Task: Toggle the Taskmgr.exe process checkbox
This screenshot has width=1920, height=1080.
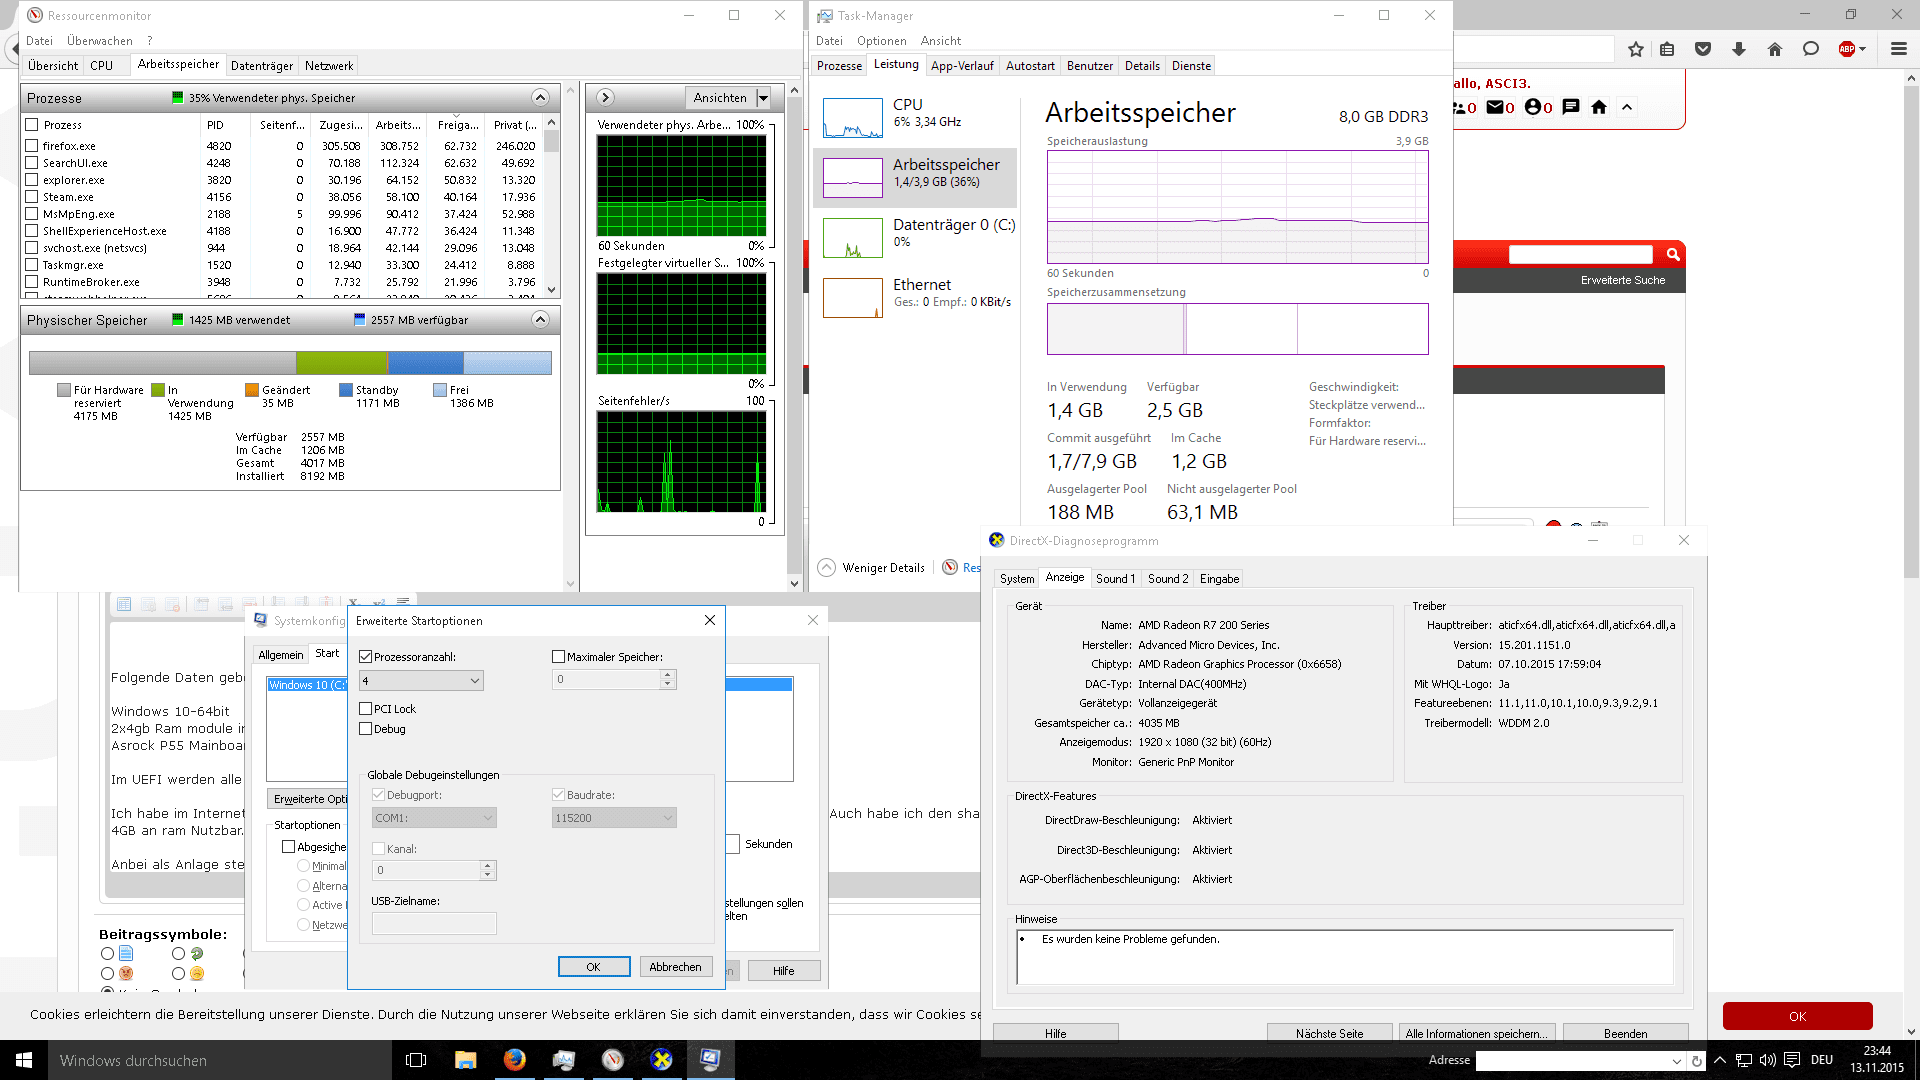Action: tap(32, 265)
